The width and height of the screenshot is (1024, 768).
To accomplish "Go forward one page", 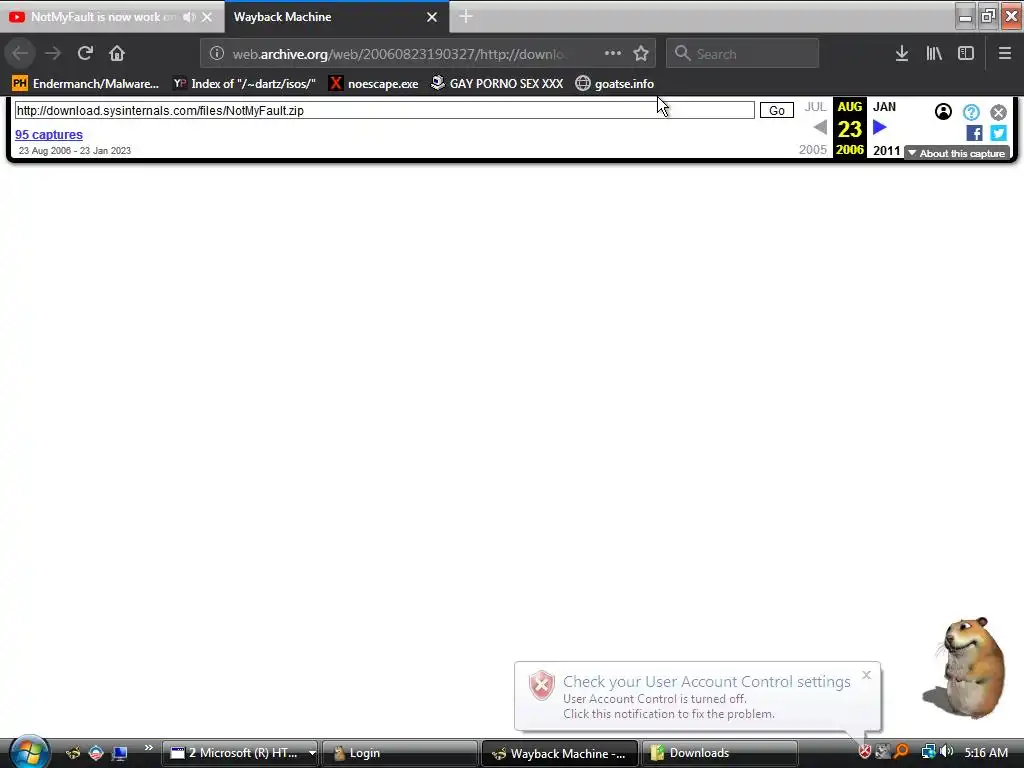I will (x=53, y=54).
